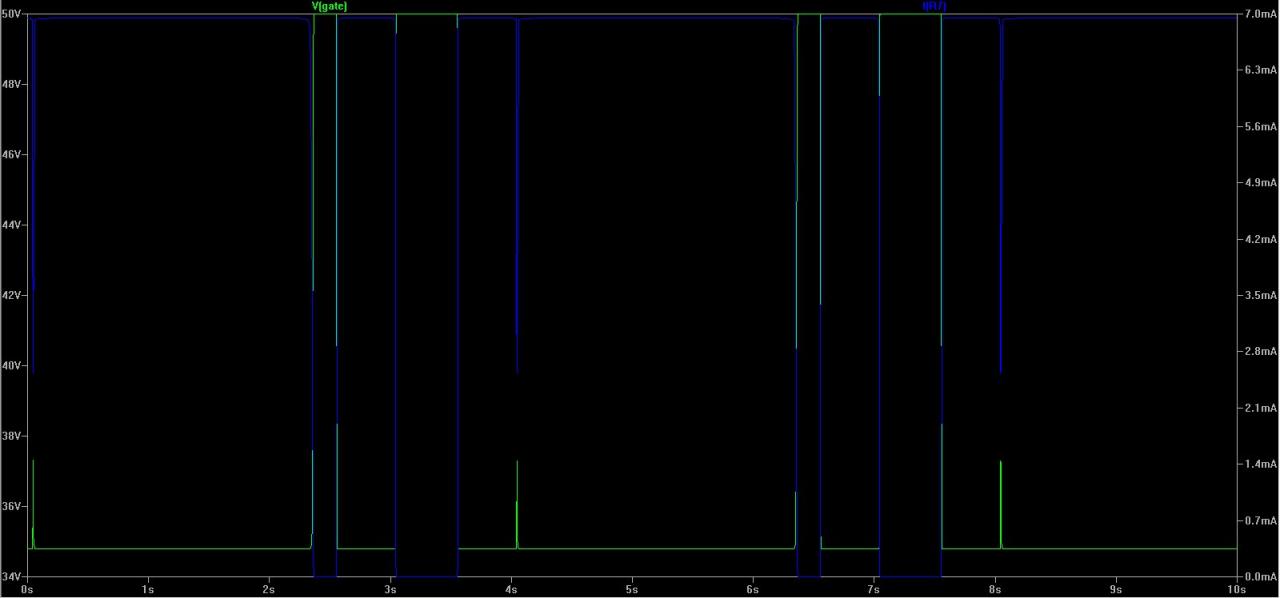Click the green V(gate) trace label
Viewport: 1280px width, 598px height.
[330, 6]
